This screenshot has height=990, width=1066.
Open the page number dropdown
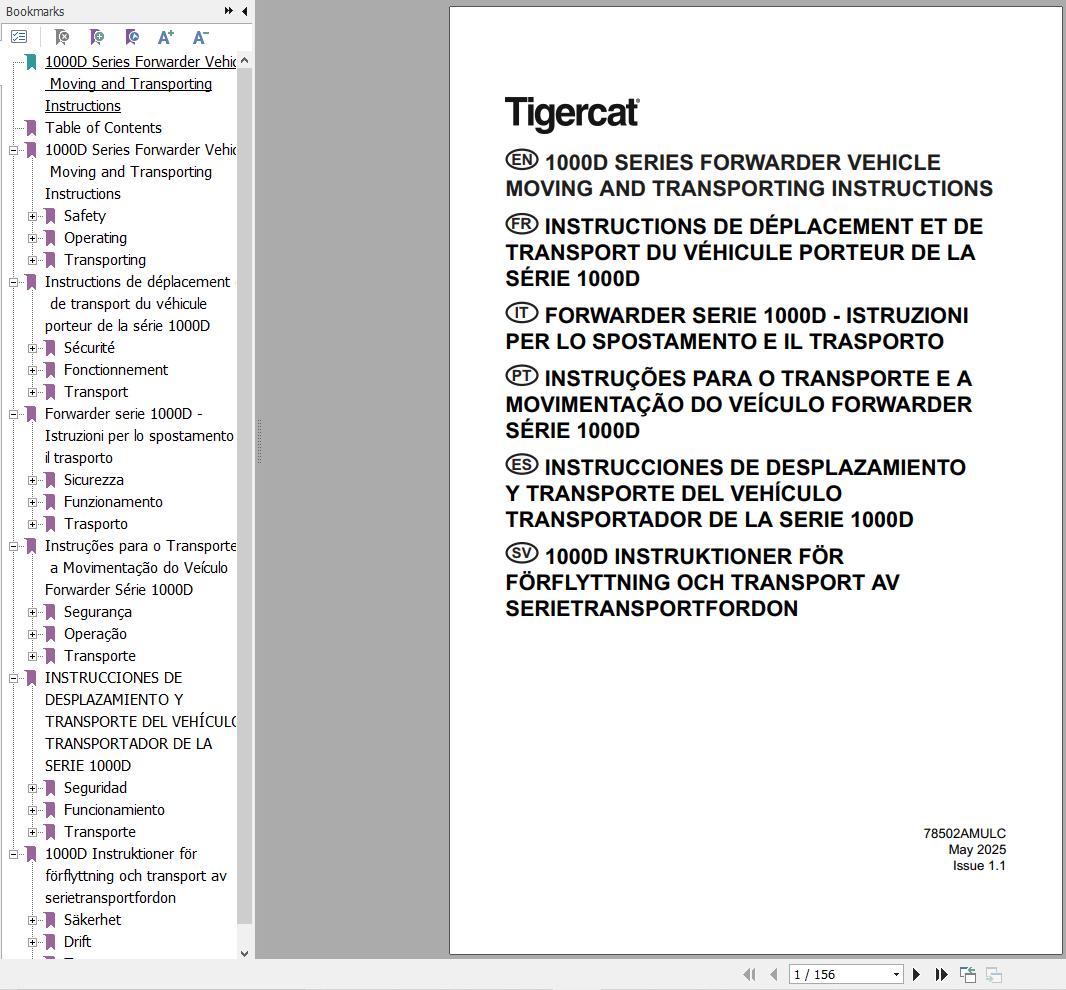coord(897,974)
